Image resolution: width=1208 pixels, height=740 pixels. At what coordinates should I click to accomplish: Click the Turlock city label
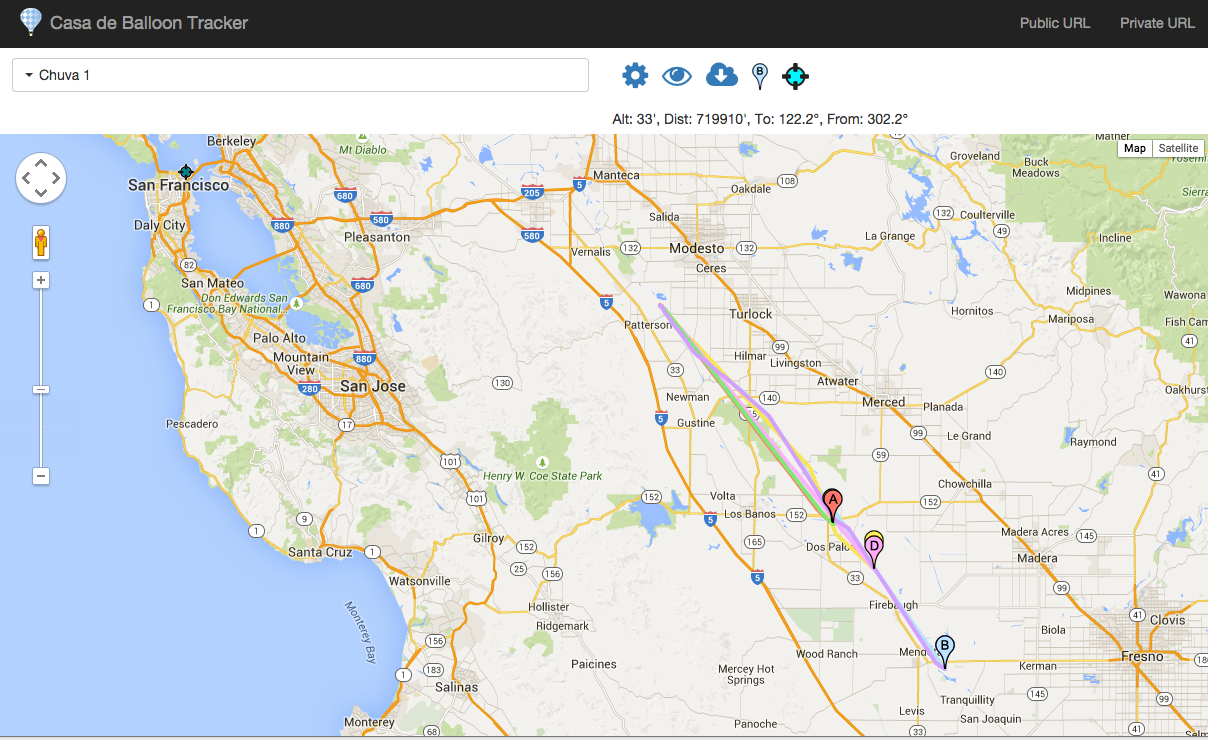751,314
